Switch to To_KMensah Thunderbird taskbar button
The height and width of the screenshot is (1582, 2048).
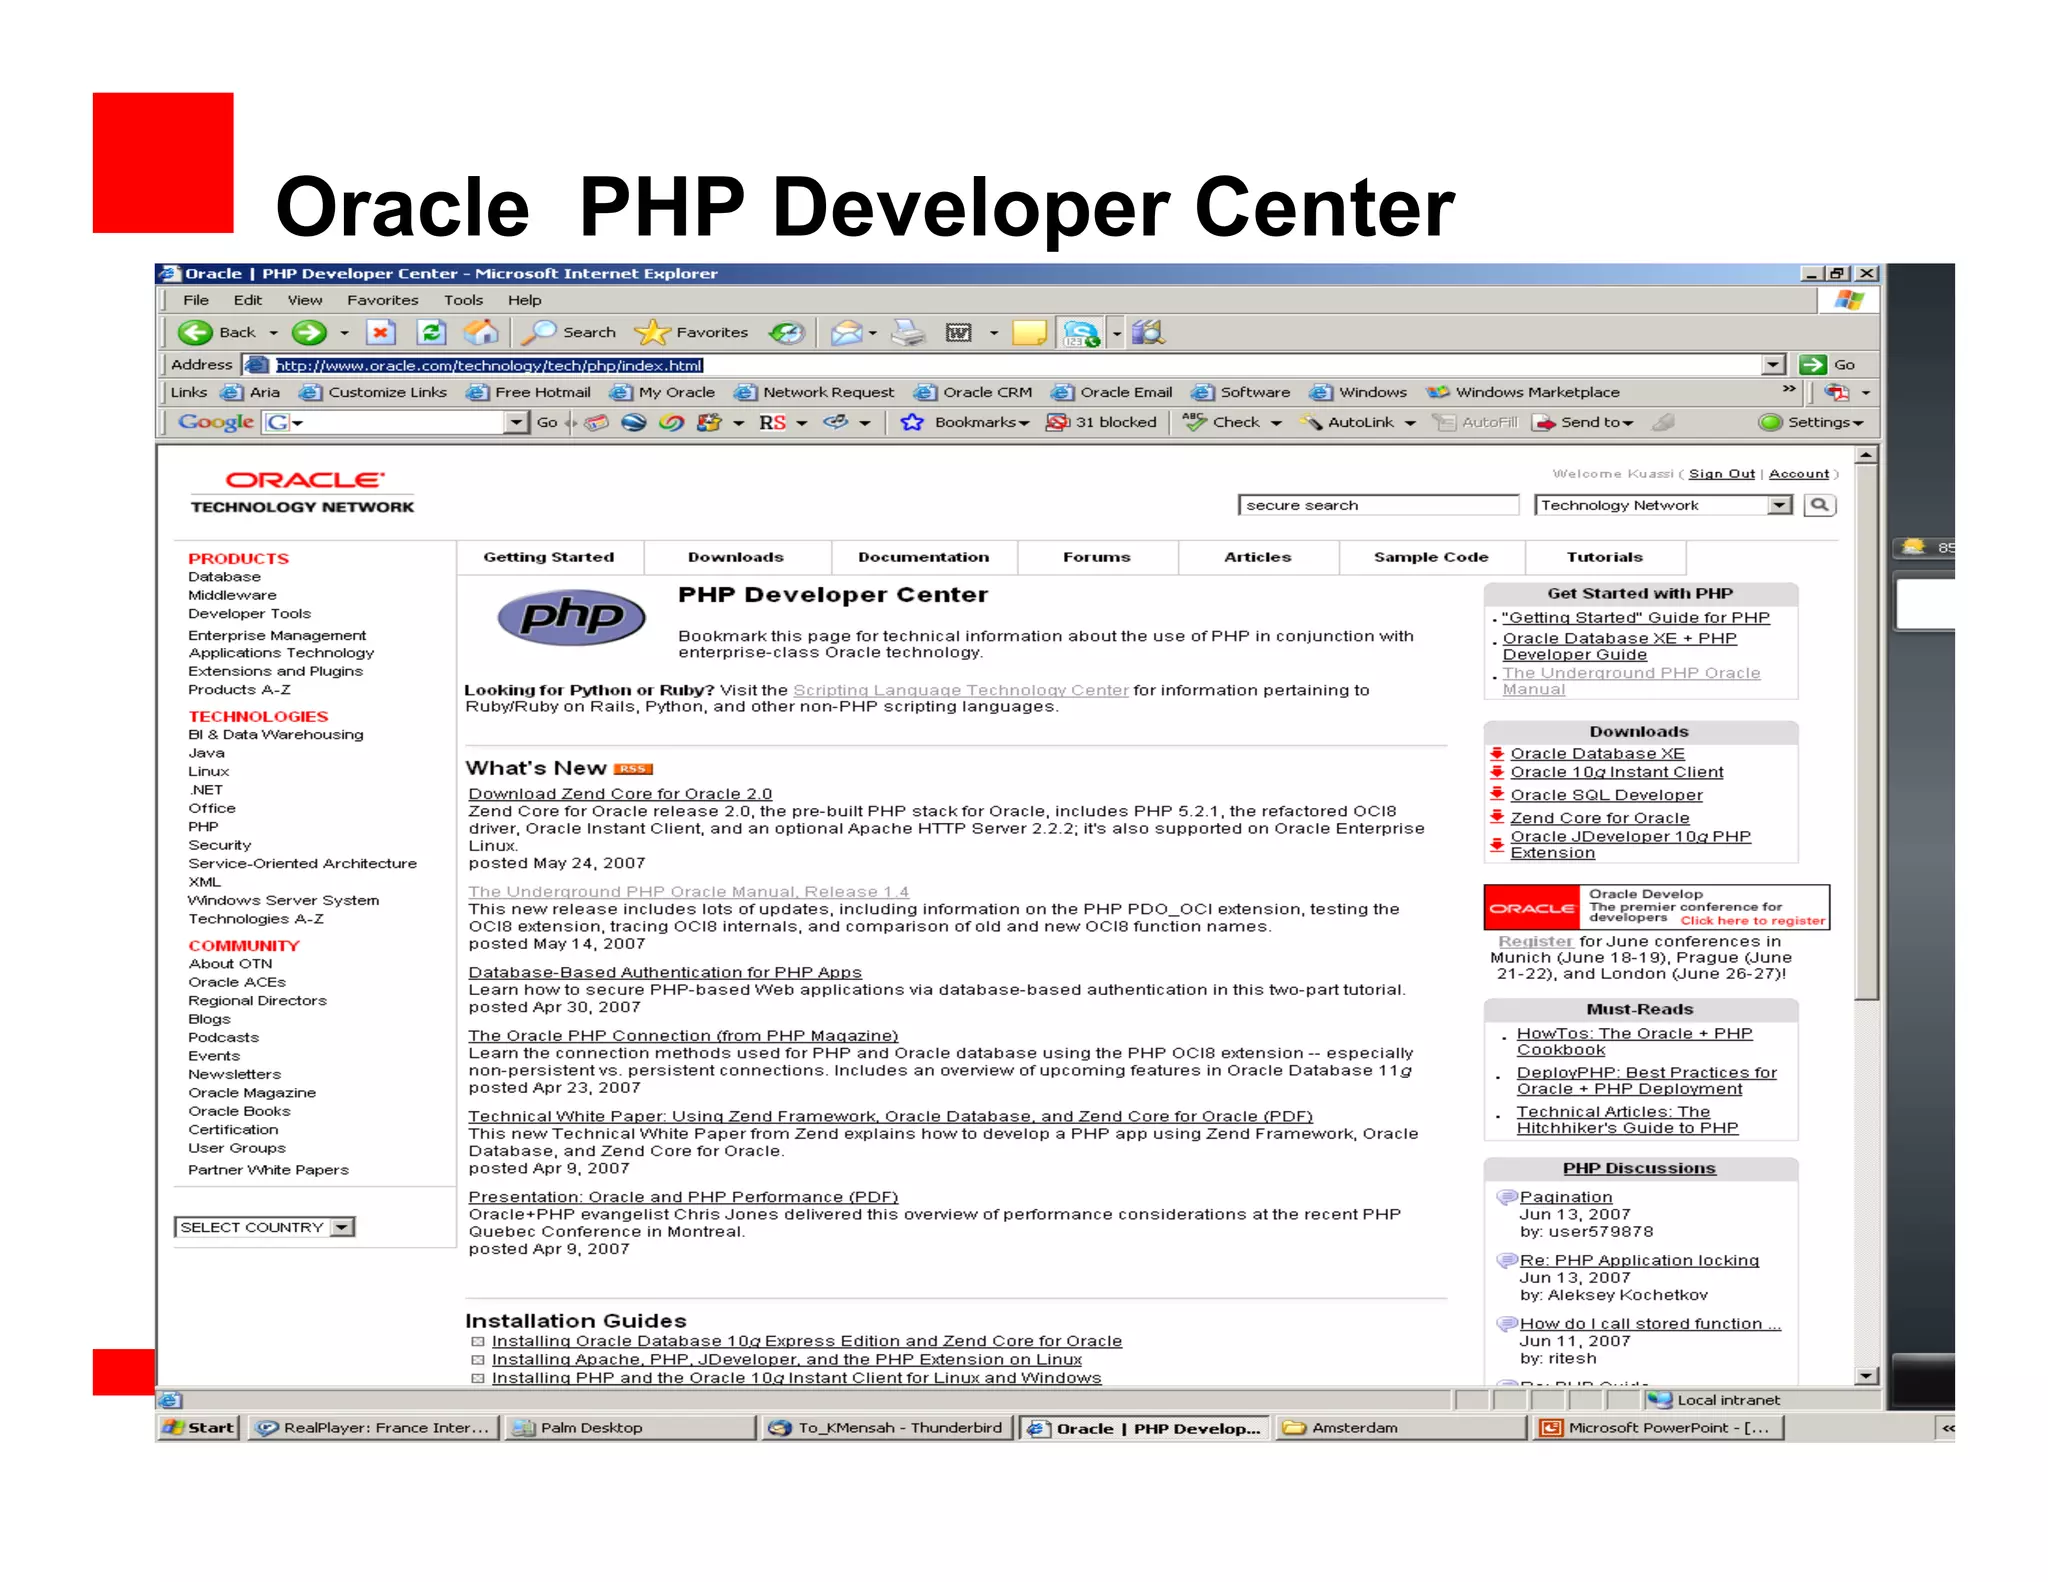887,1428
